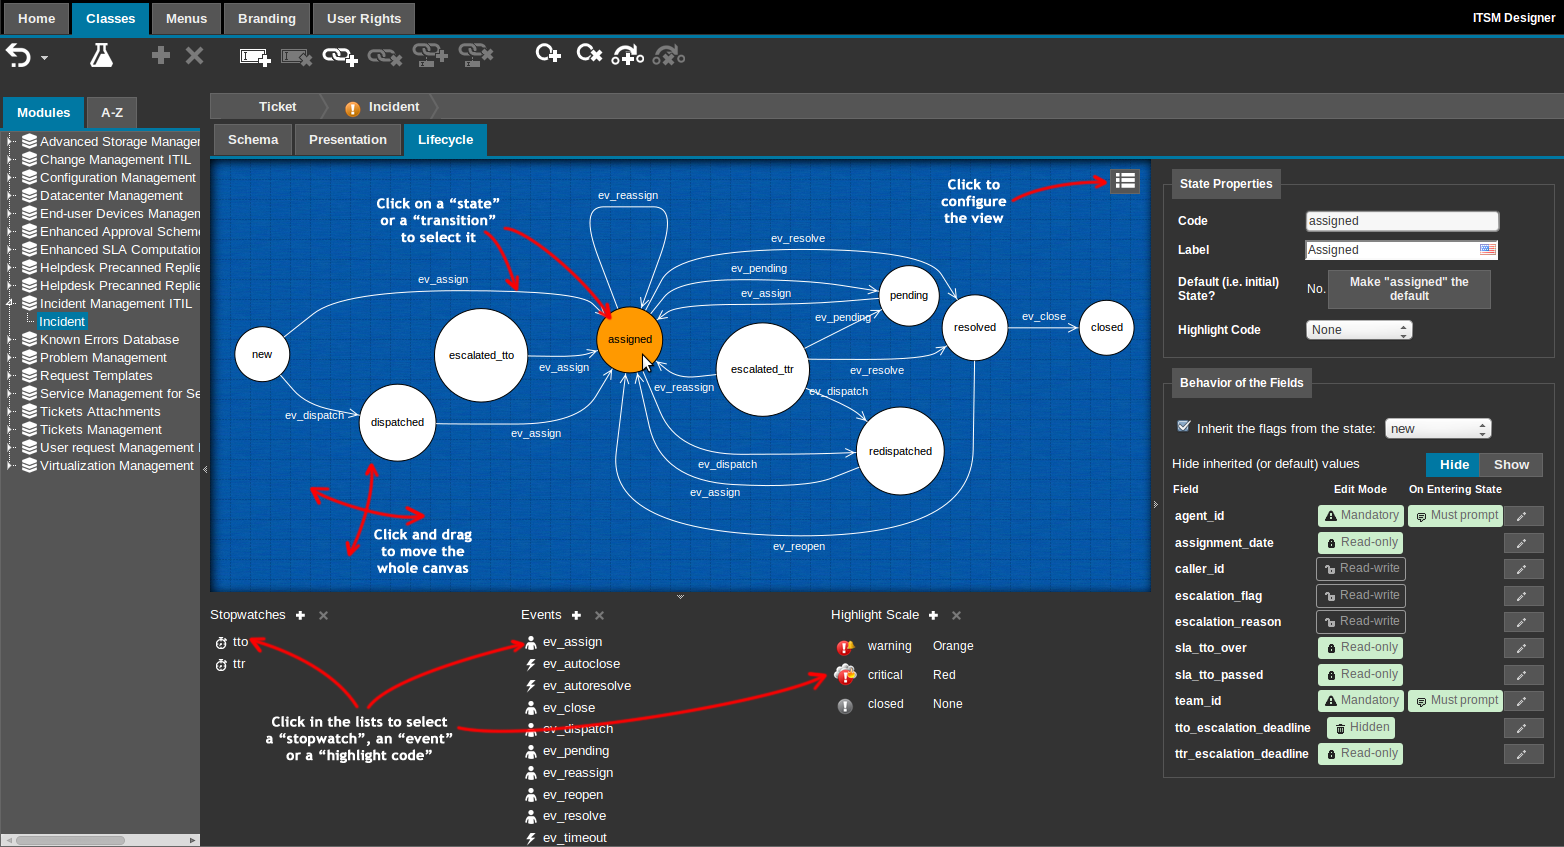Click the Show button for inherited values
Viewport: 1564px width, 847px height.
[x=1511, y=464]
